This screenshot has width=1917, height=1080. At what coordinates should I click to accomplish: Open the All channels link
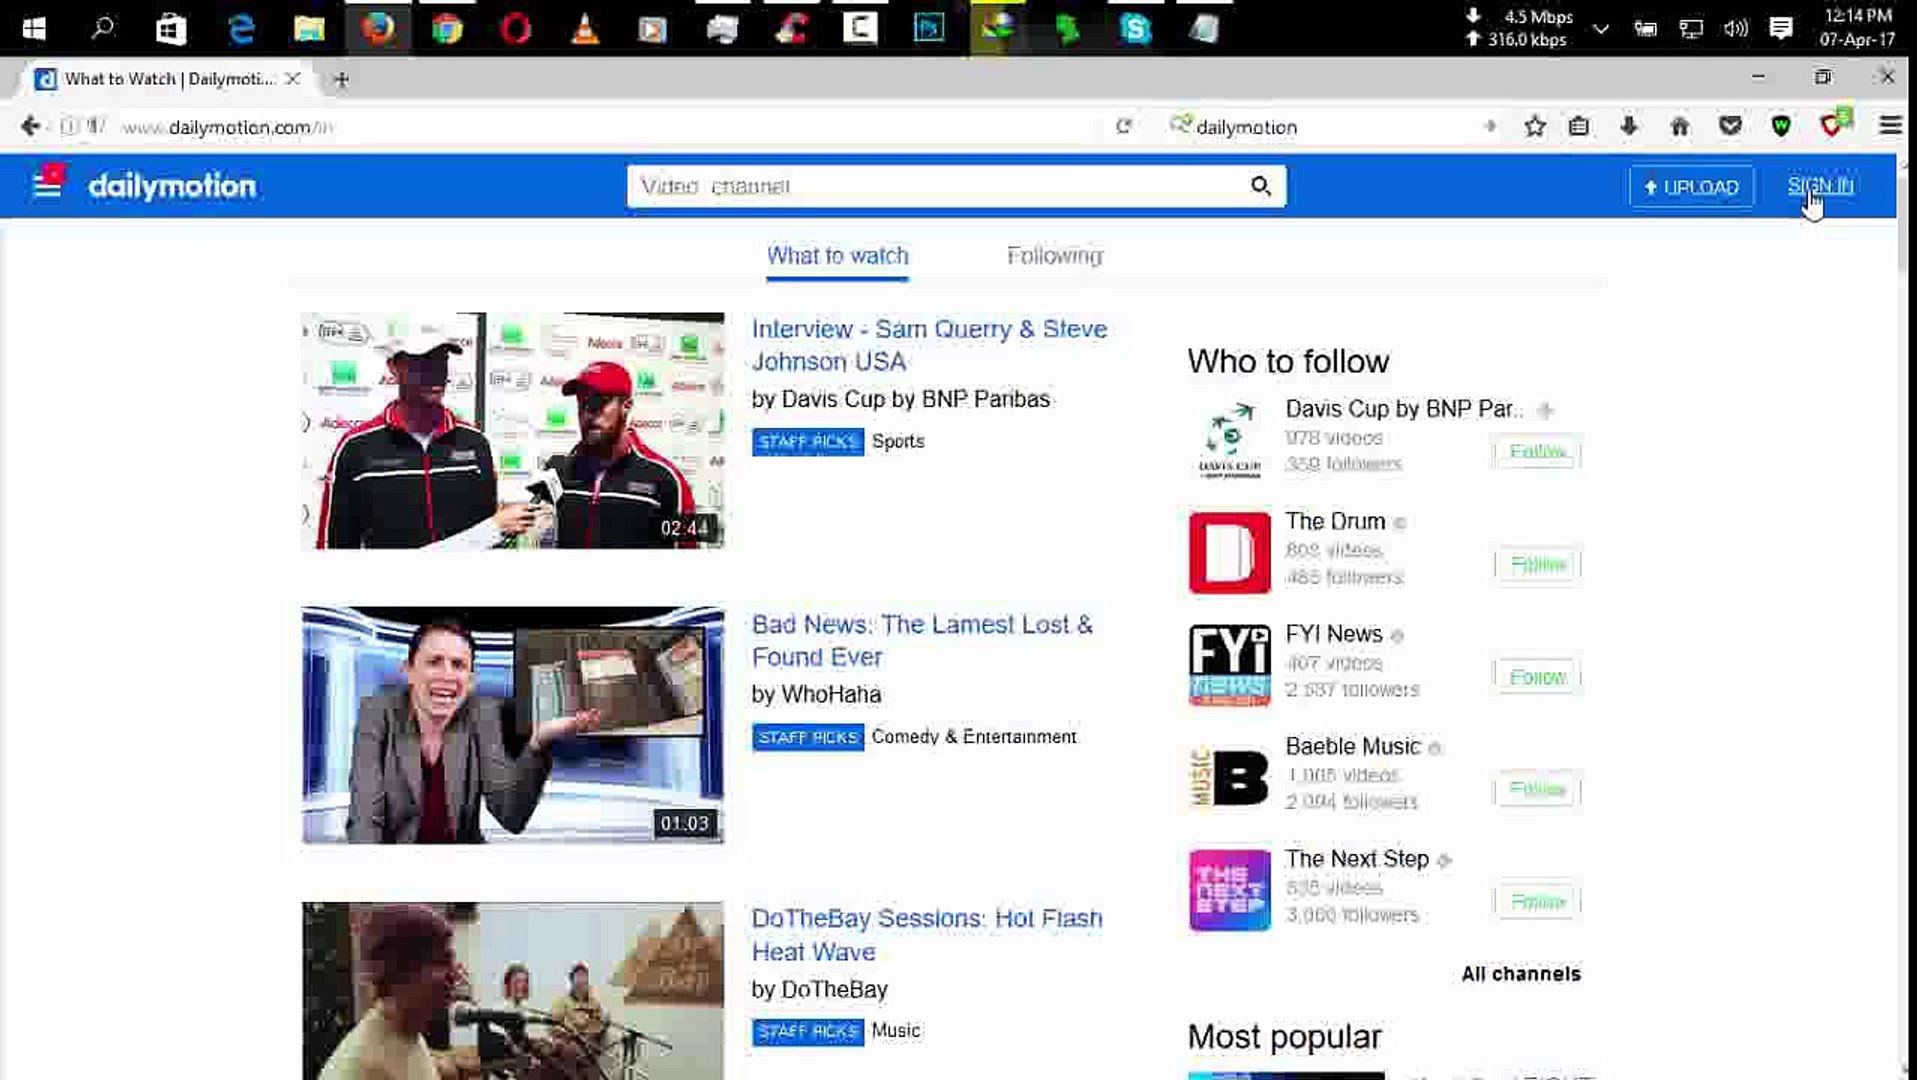(x=1520, y=974)
